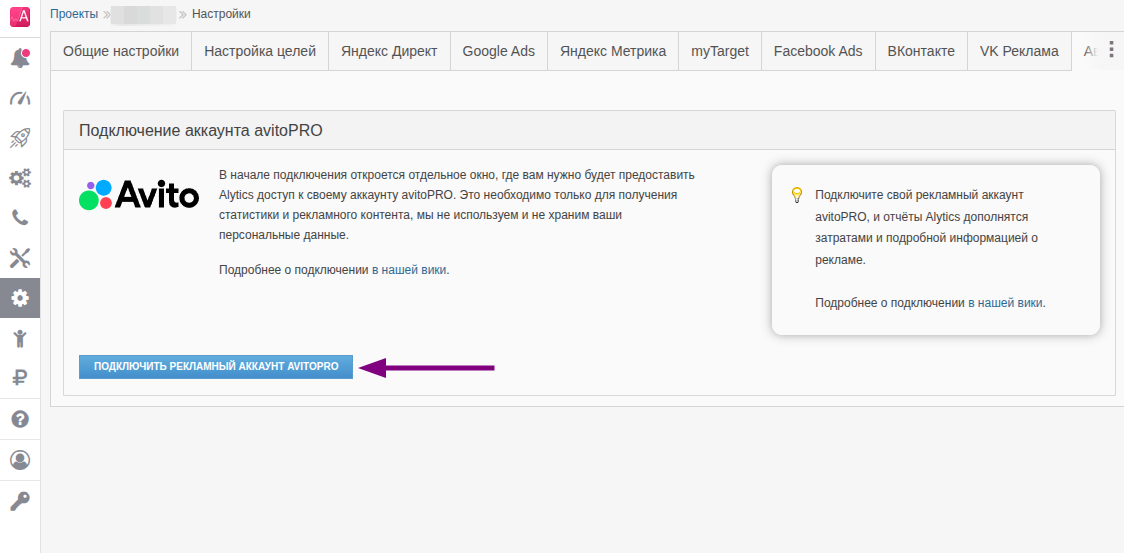The height and width of the screenshot is (553, 1124).
Task: Switch to Настройка целей tab
Action: tap(260, 52)
